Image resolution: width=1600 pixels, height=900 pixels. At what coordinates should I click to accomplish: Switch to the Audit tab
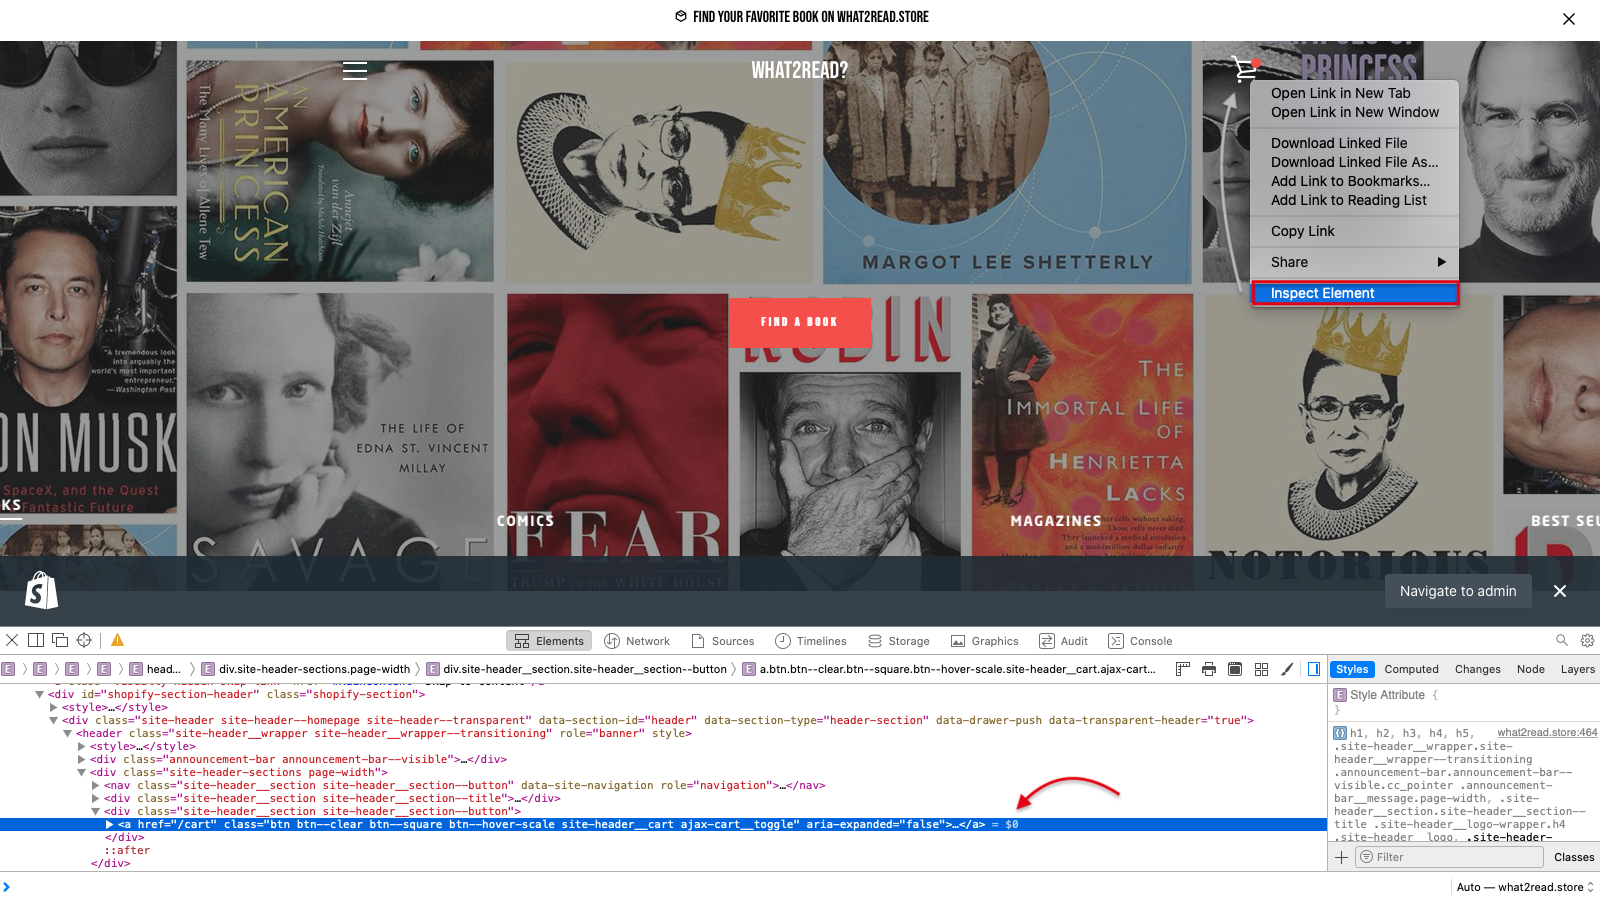click(x=1063, y=641)
